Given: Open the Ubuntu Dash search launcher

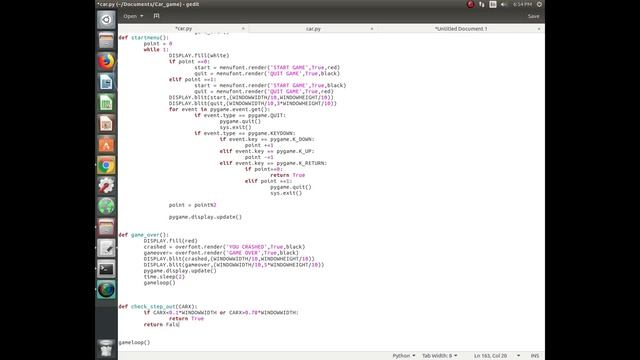Looking at the screenshot, I should pos(106,20).
